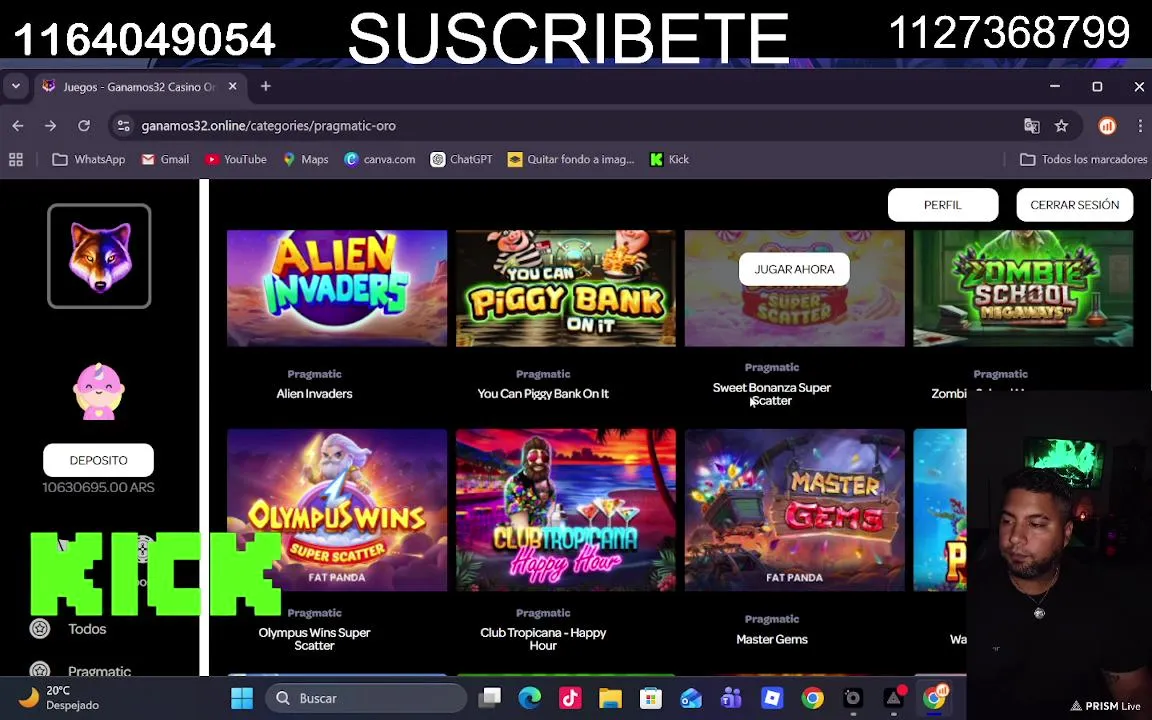Launch TikTok from taskbar
The height and width of the screenshot is (720, 1152).
[x=570, y=698]
